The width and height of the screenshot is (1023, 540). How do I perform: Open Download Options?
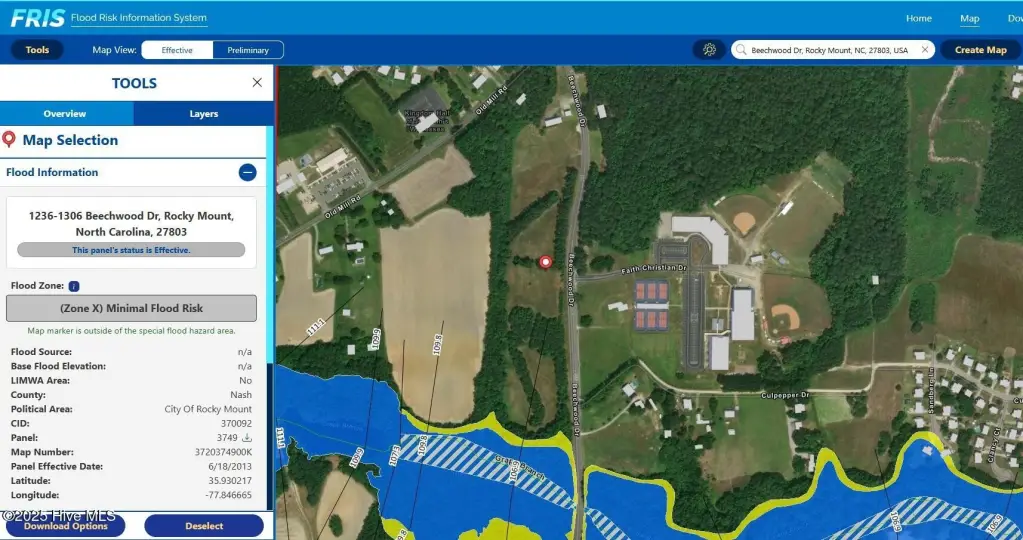65,526
